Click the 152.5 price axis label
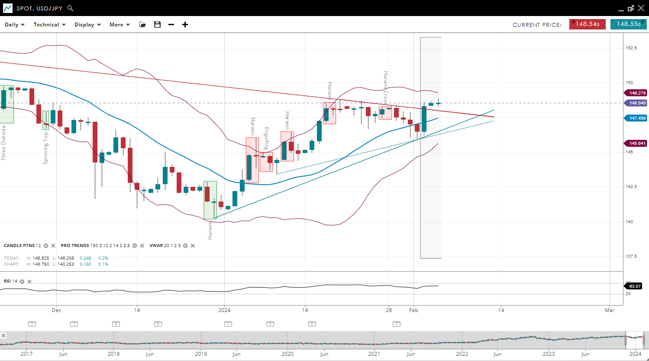Image resolution: width=649 pixels, height=361 pixels. pos(632,48)
